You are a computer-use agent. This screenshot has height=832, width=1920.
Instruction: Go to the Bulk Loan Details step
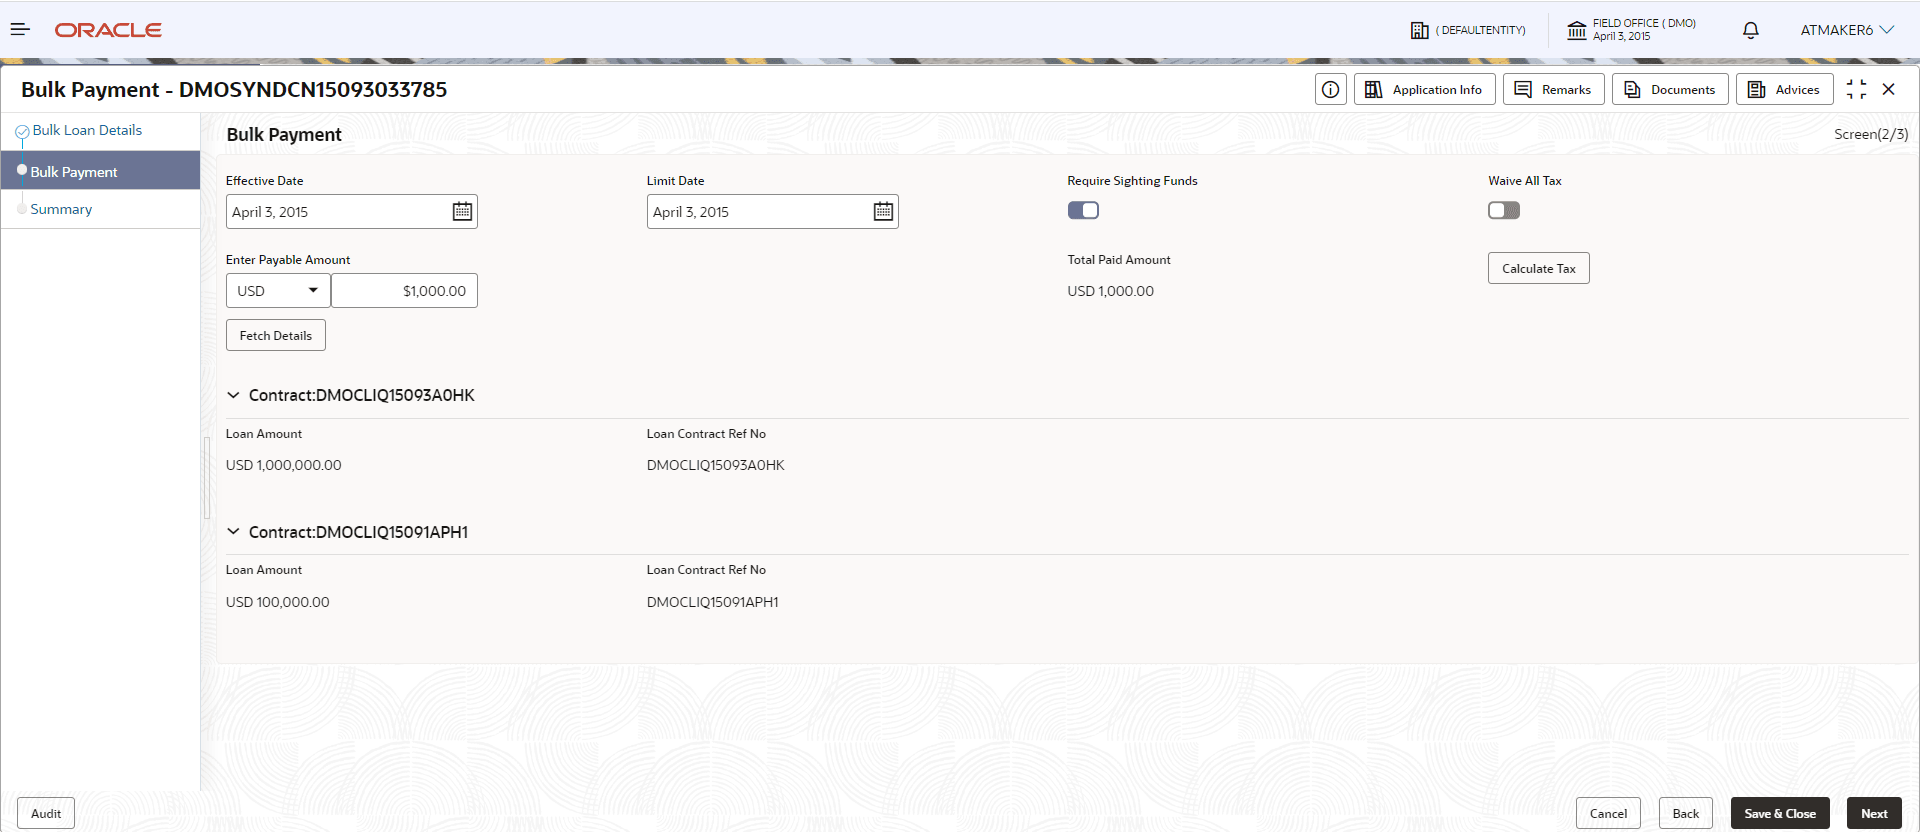[87, 130]
